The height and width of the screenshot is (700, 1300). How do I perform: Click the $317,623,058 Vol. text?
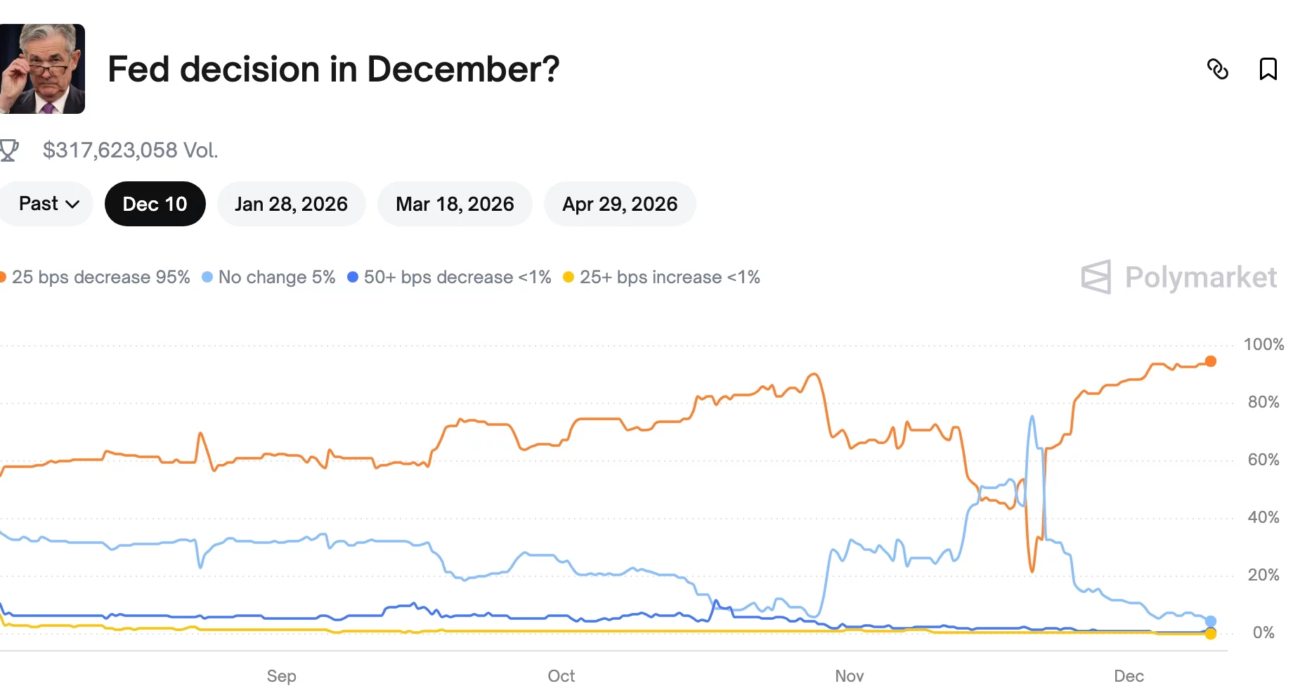click(x=130, y=151)
